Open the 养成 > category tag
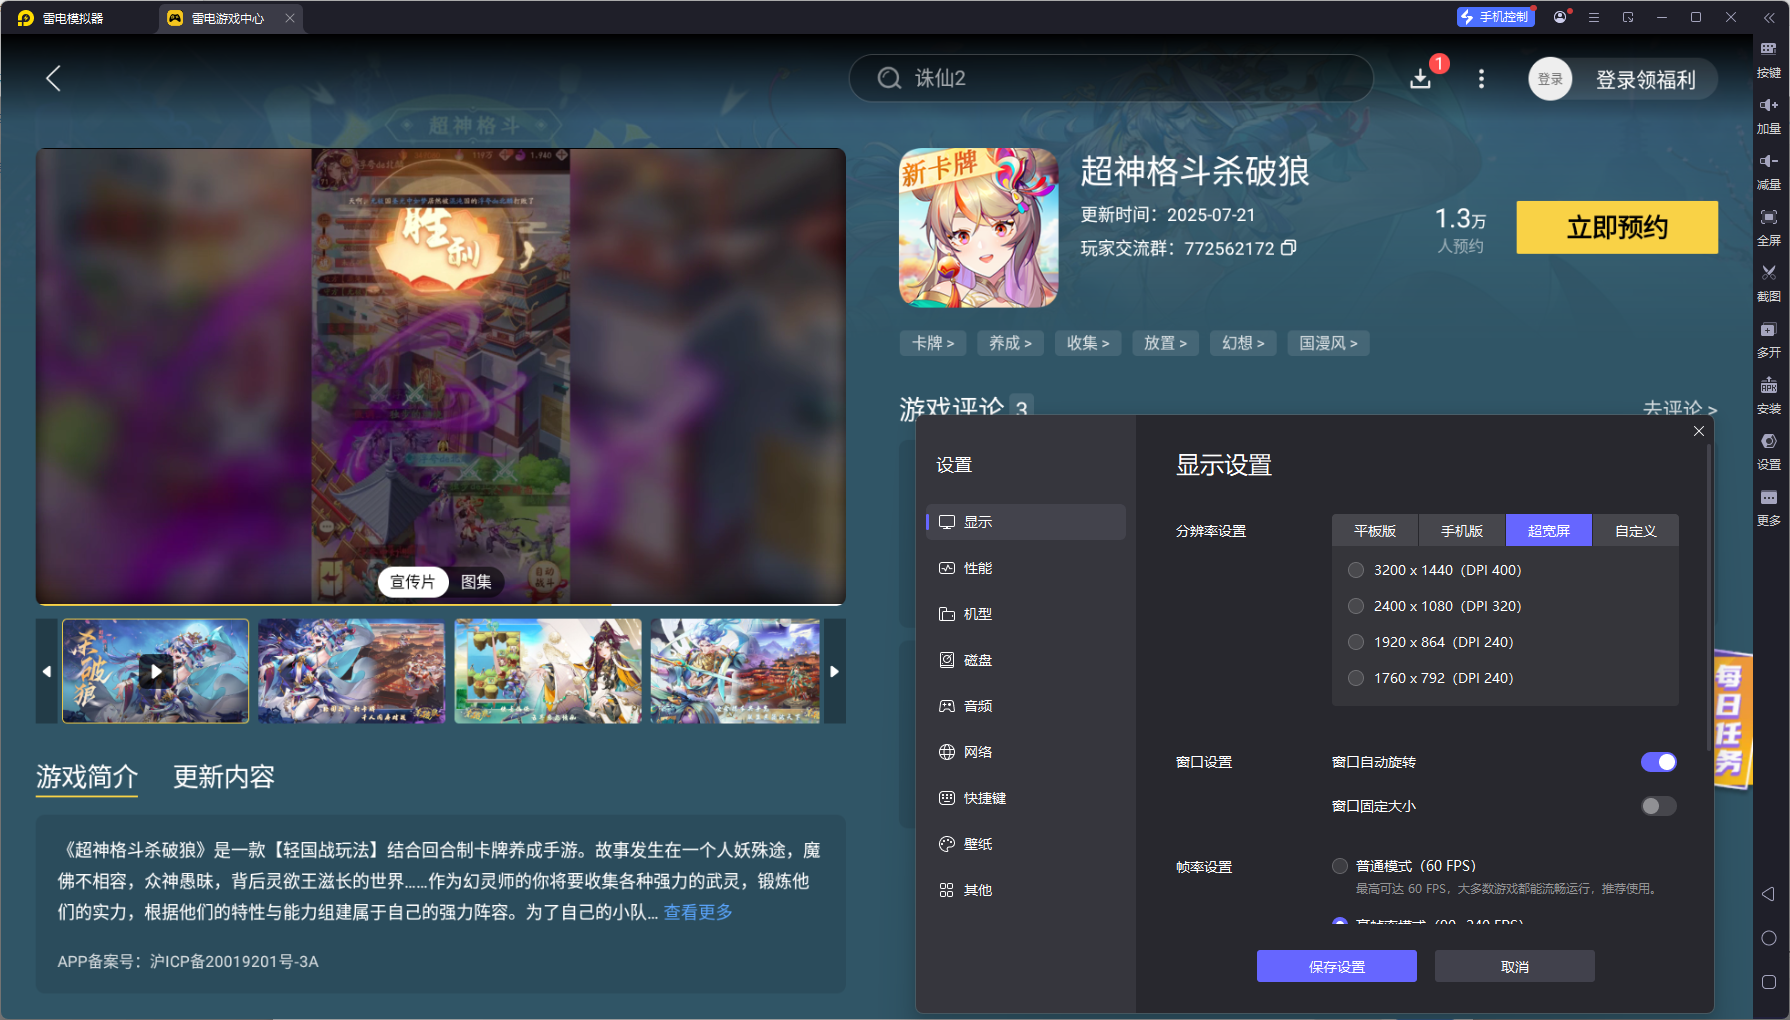Image resolution: width=1790 pixels, height=1020 pixels. [x=1010, y=343]
